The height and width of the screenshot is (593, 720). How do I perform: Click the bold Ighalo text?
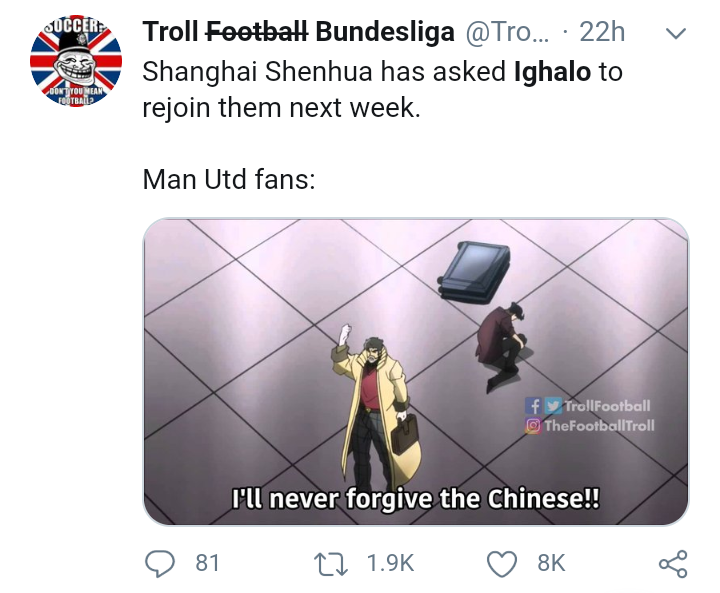tap(552, 72)
